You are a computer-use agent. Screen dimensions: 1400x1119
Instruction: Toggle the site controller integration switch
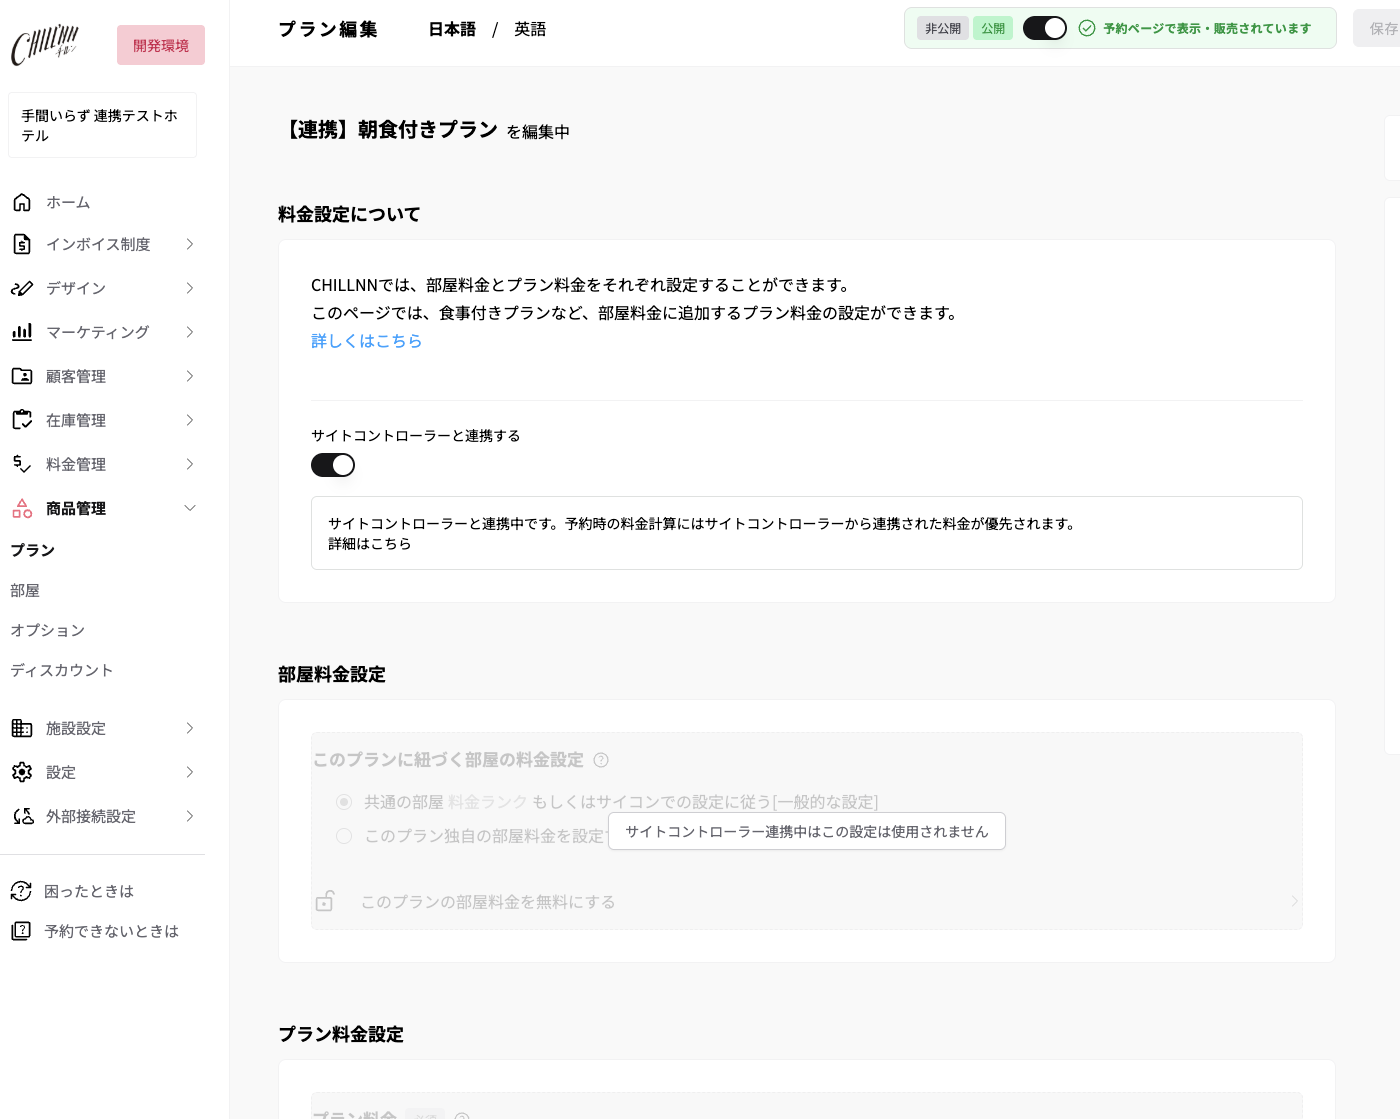(333, 465)
